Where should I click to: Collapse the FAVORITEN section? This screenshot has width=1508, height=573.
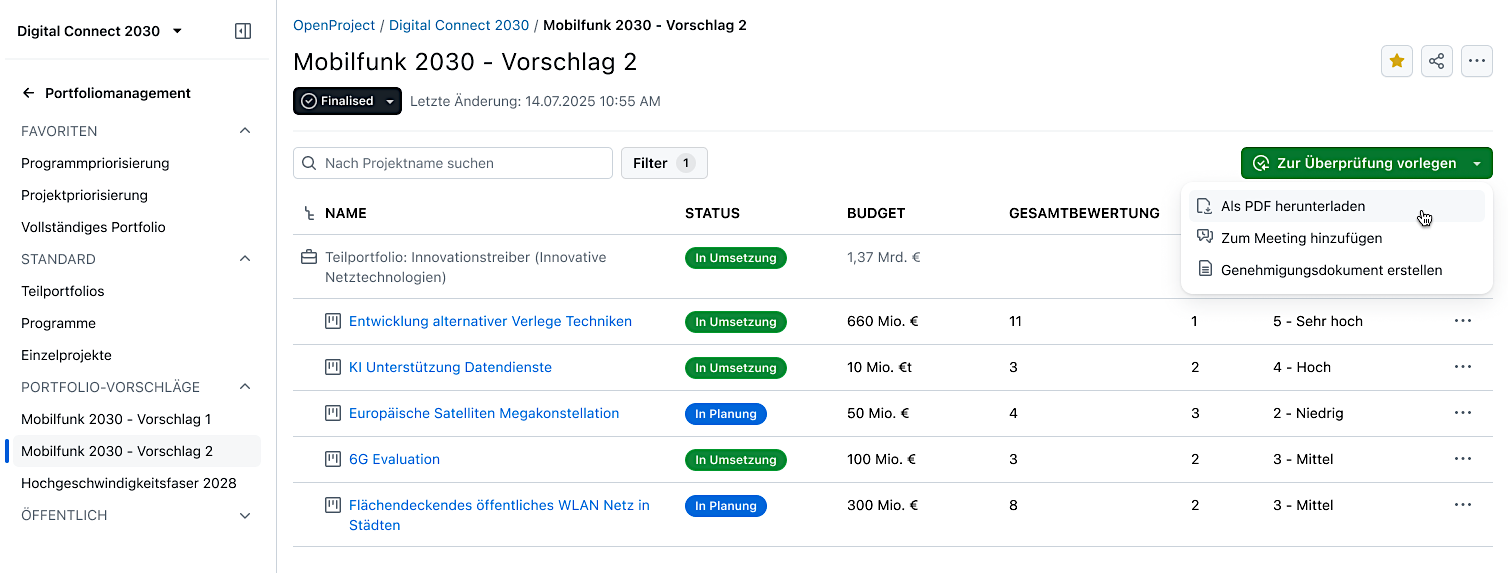pyautogui.click(x=245, y=131)
